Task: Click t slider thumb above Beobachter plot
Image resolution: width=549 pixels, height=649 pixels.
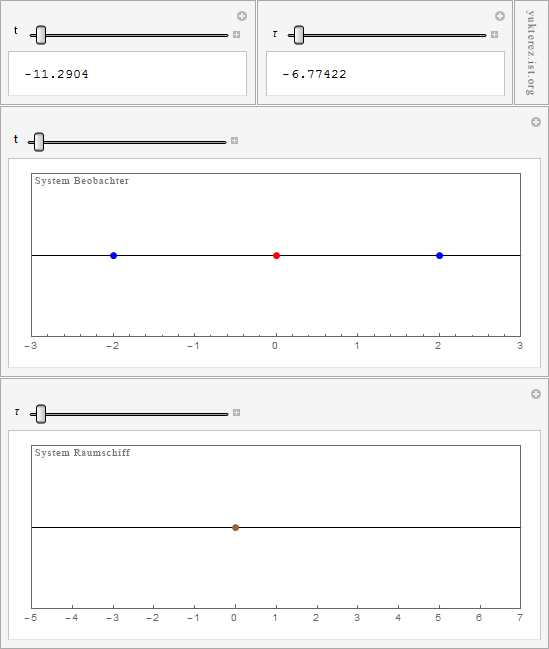Action: coord(39,142)
